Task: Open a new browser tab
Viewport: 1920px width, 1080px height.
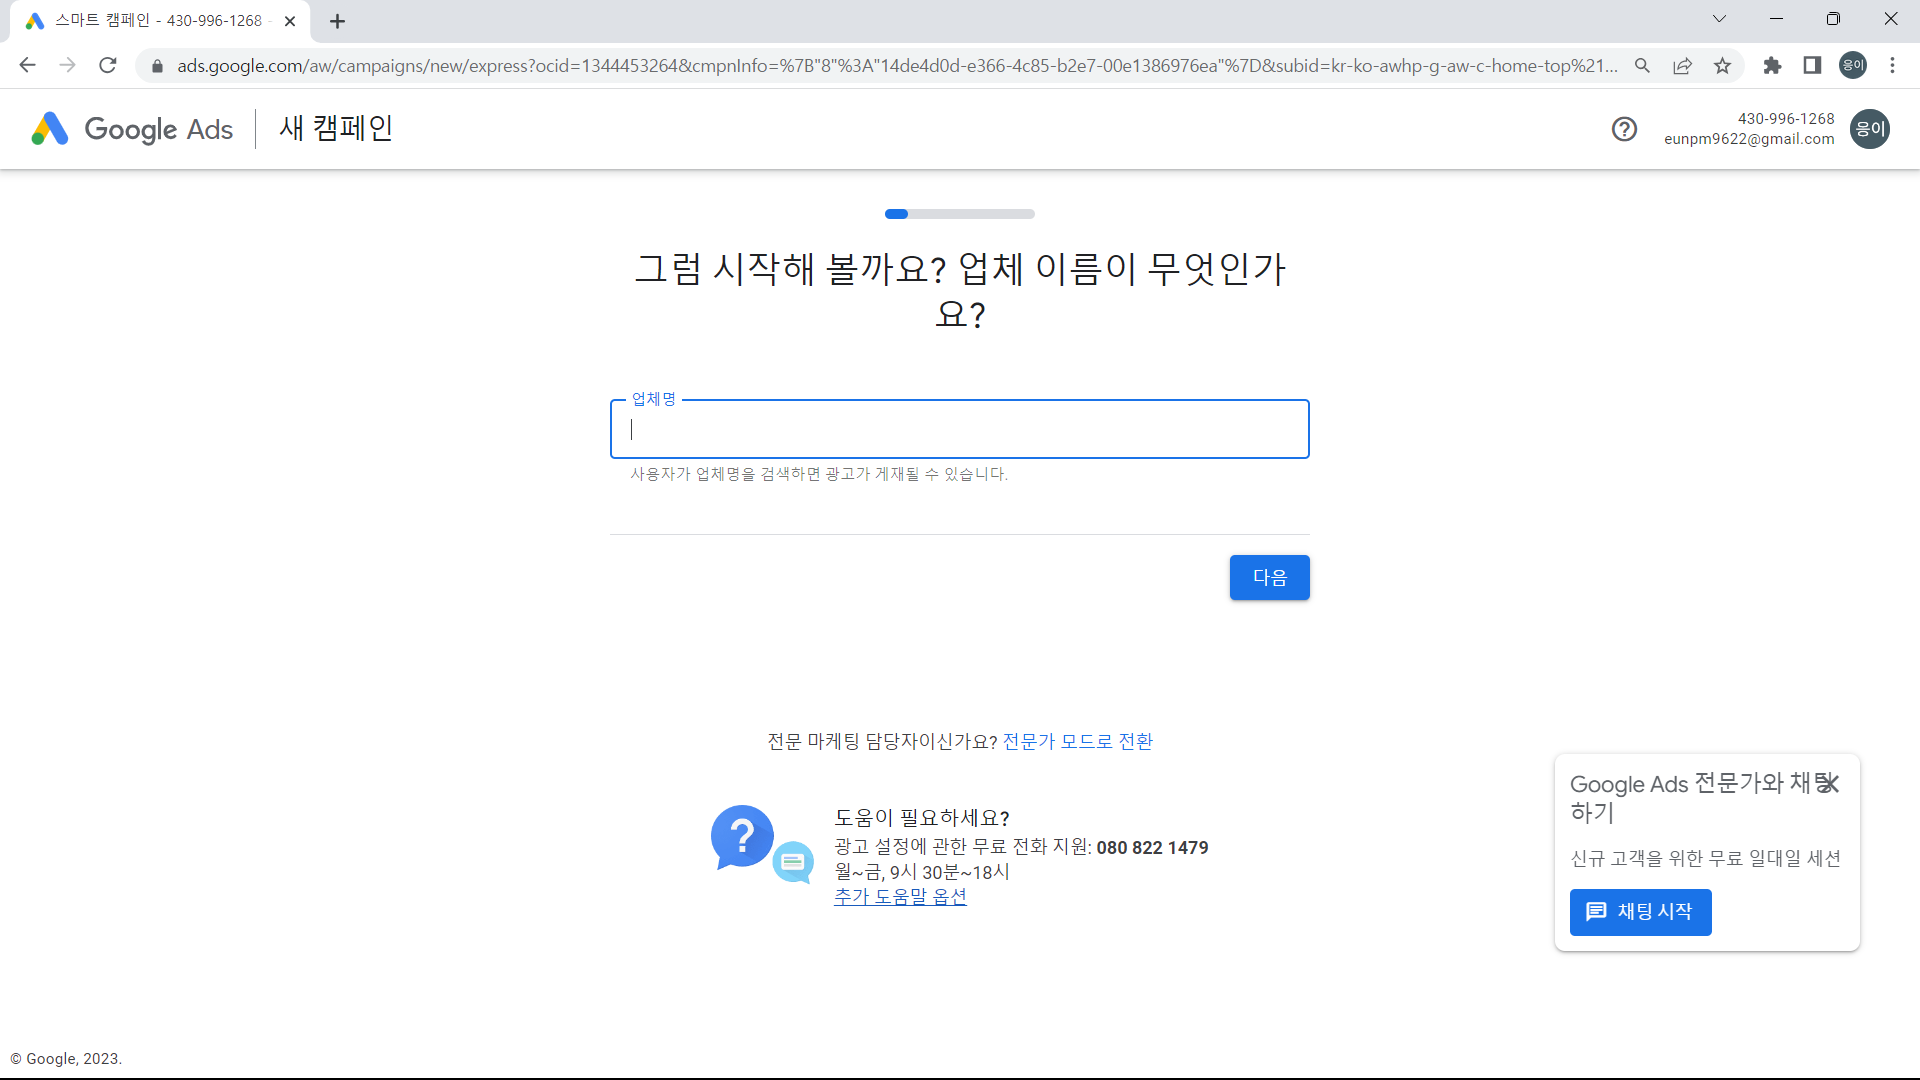Action: click(x=337, y=20)
